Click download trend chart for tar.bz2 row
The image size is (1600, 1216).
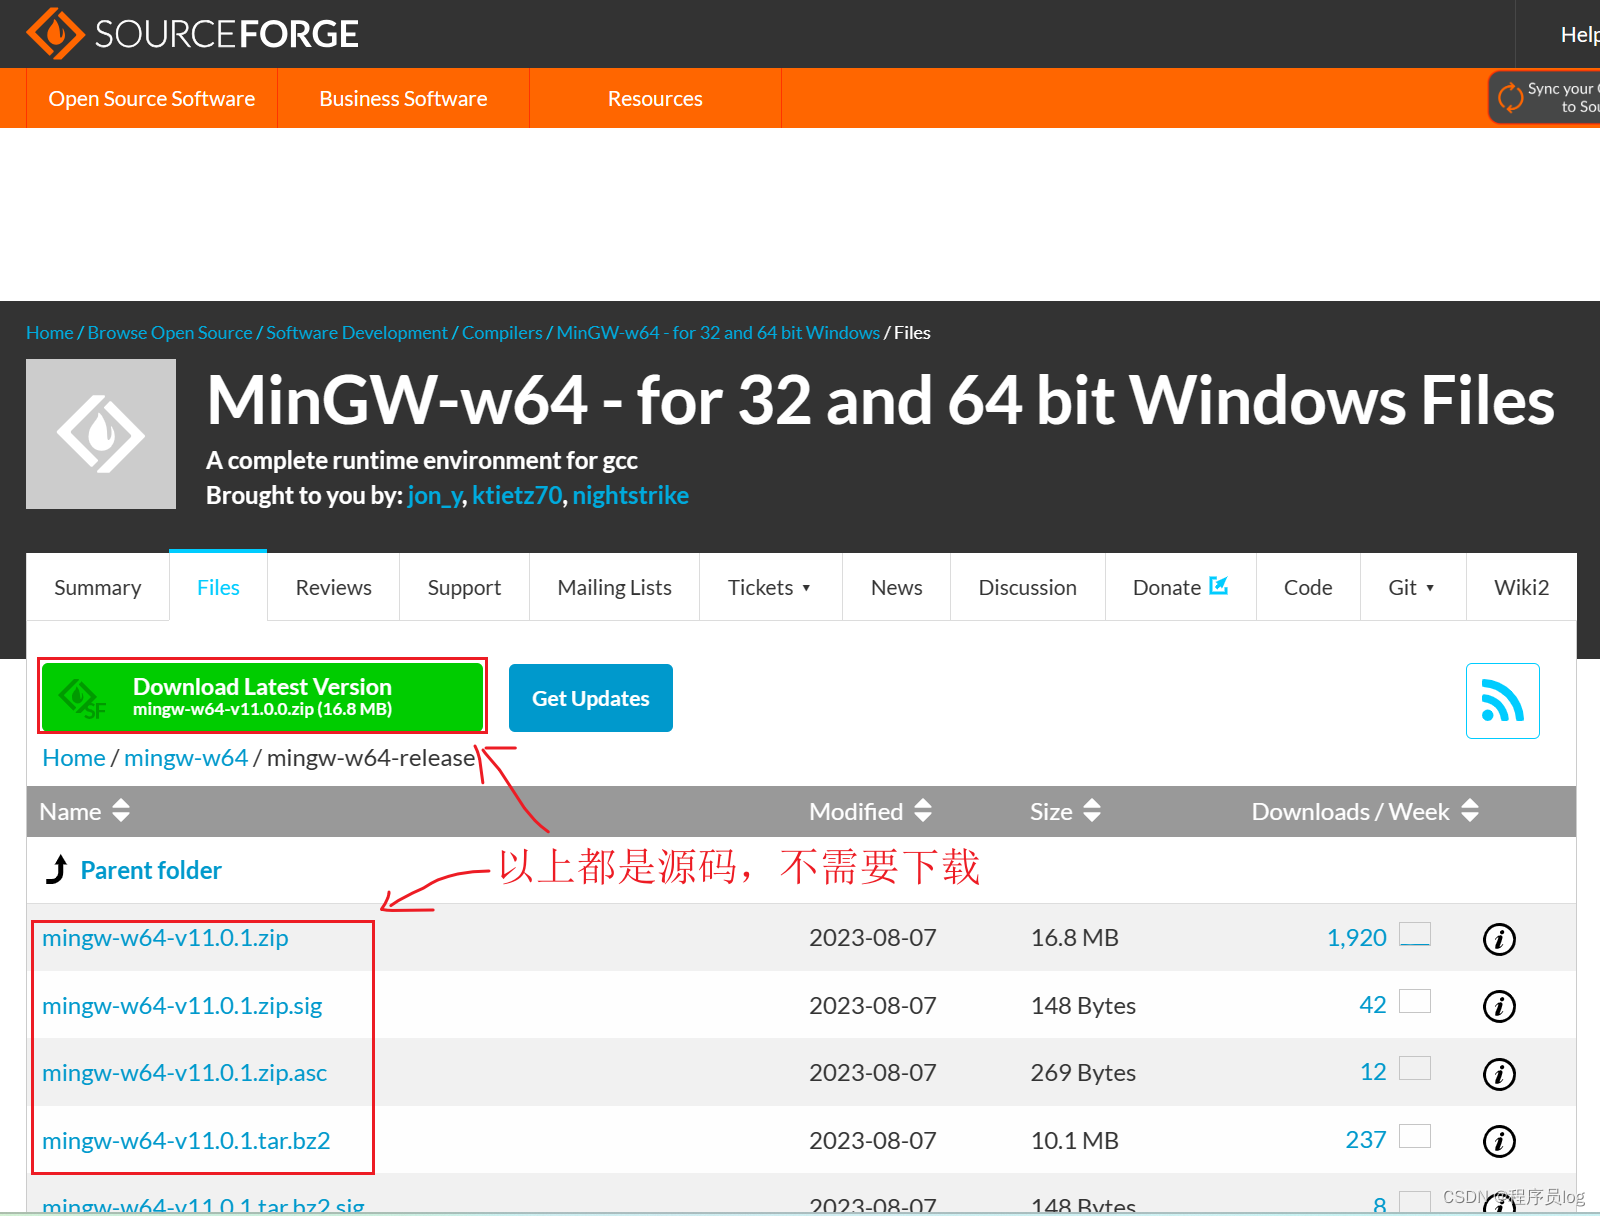[1415, 1136]
